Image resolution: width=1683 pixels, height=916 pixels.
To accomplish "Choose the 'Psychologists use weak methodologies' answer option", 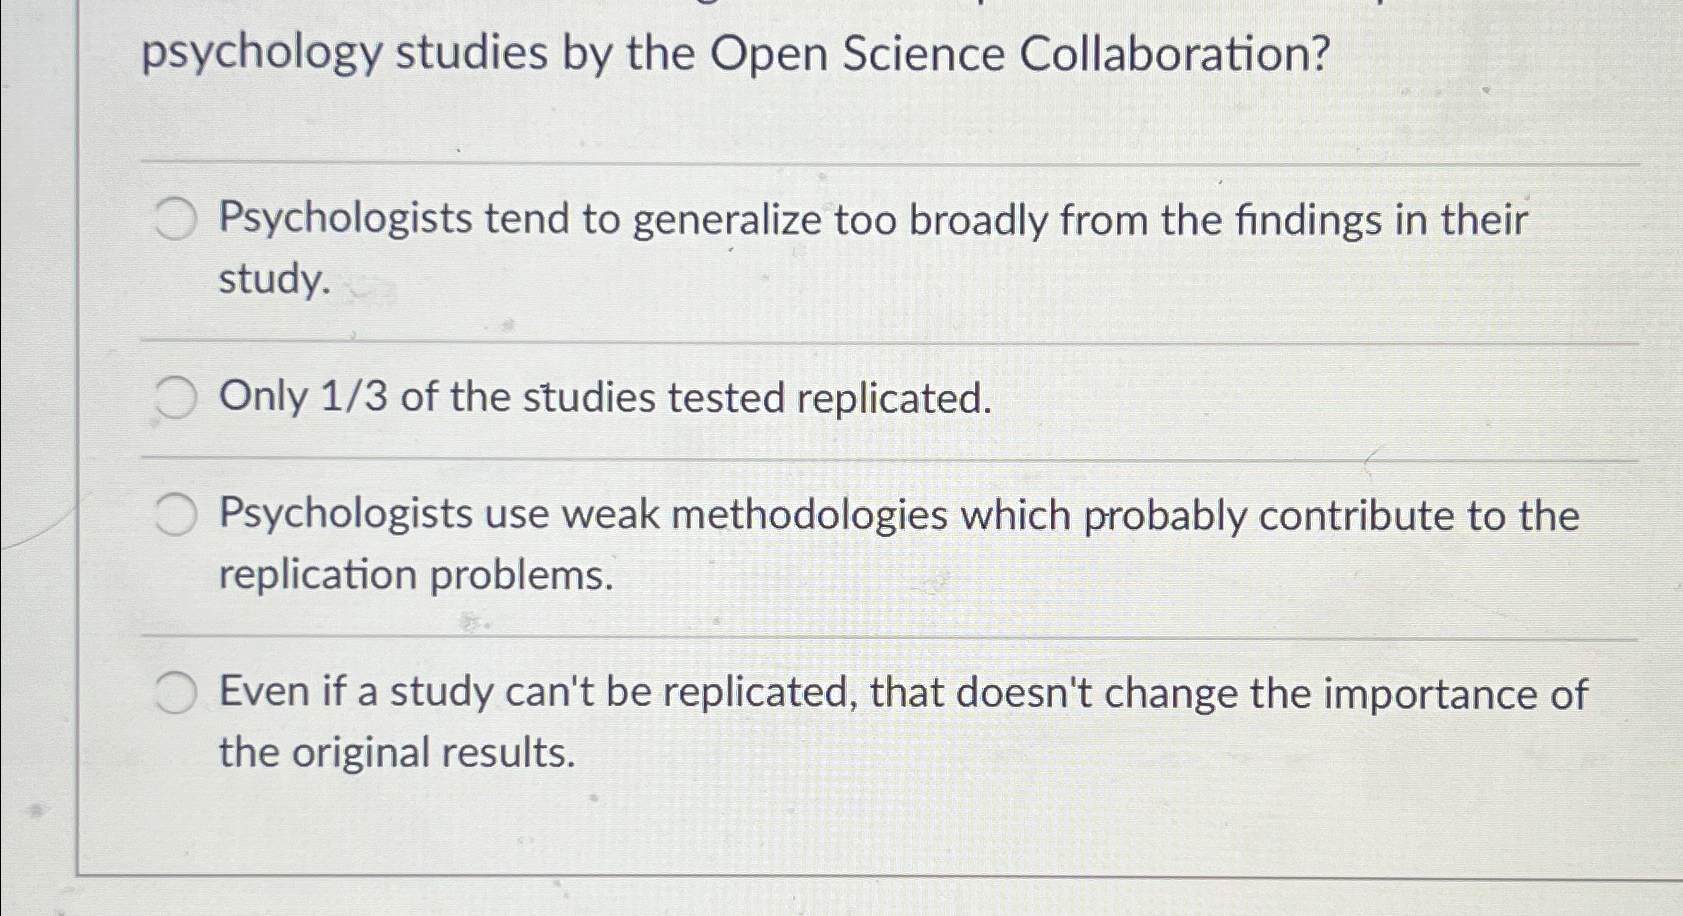I will coord(174,513).
